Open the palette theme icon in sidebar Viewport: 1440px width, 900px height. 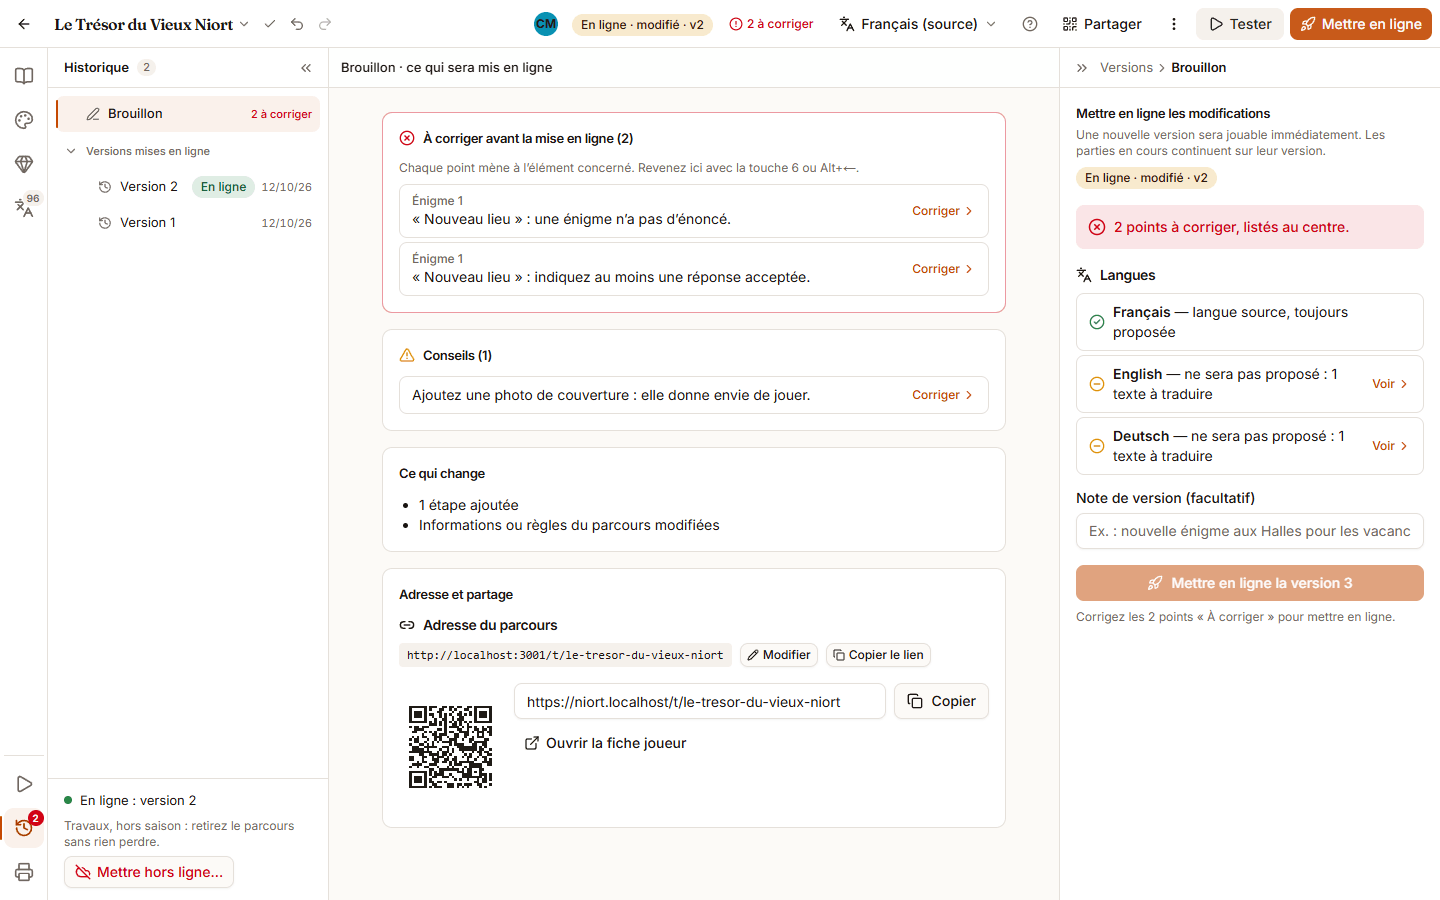click(x=24, y=120)
